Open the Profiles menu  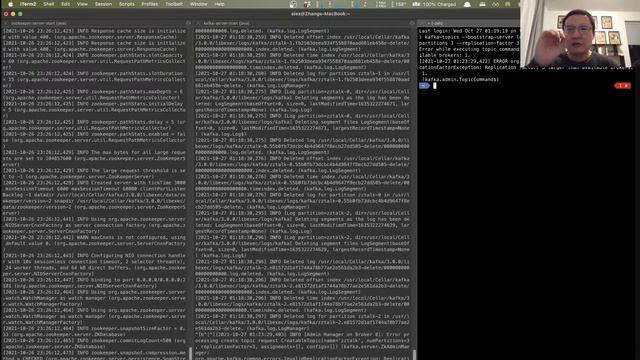(150, 4)
